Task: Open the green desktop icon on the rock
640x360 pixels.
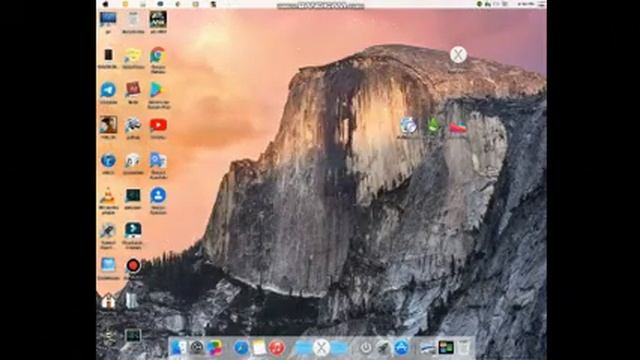Action: click(433, 126)
